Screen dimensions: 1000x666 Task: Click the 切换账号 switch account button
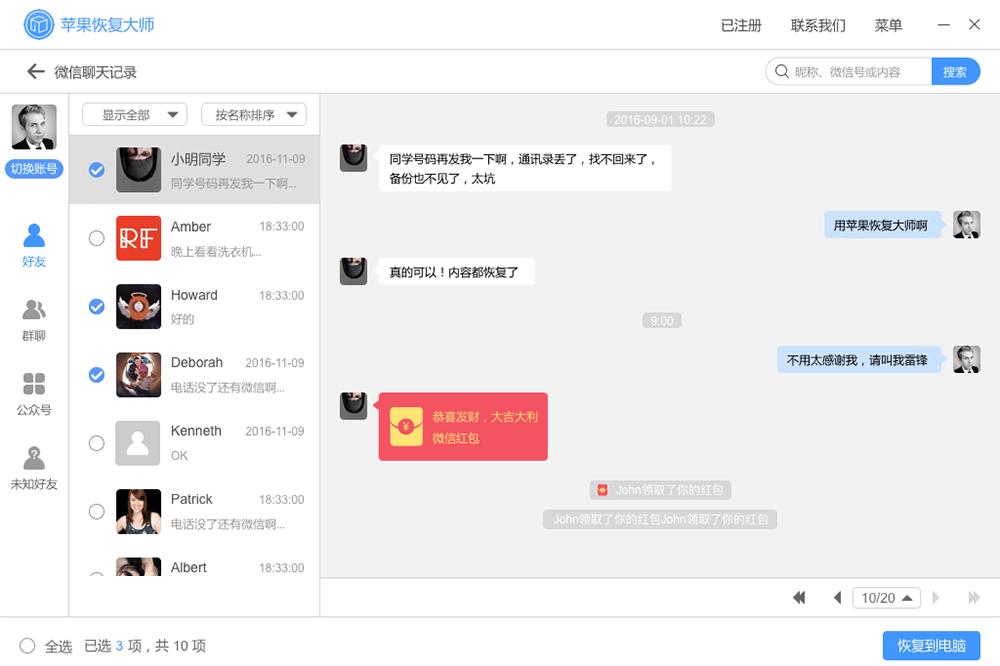click(x=34, y=168)
